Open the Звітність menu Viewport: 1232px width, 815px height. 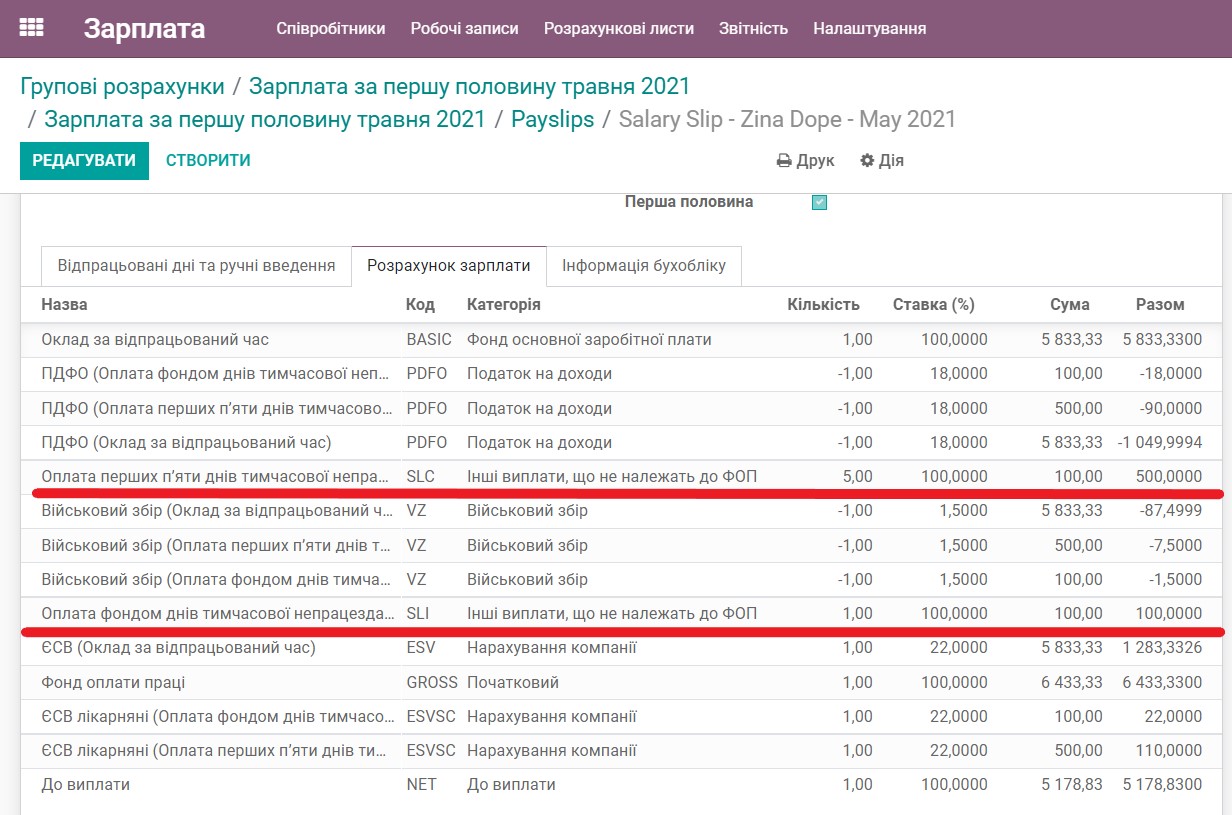coord(753,29)
